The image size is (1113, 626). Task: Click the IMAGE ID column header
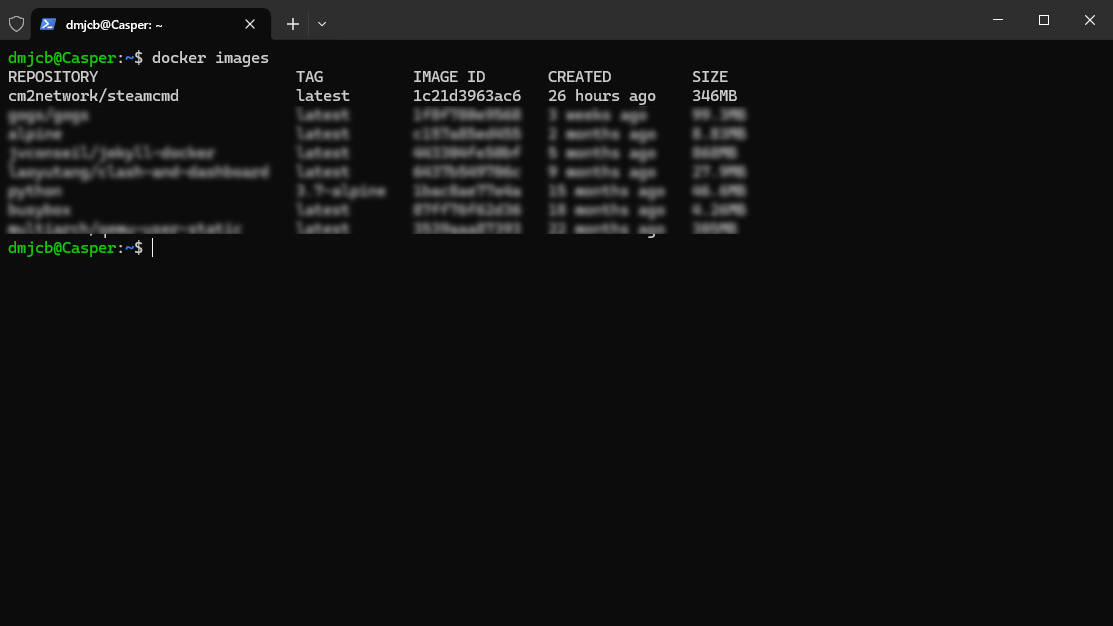point(449,77)
